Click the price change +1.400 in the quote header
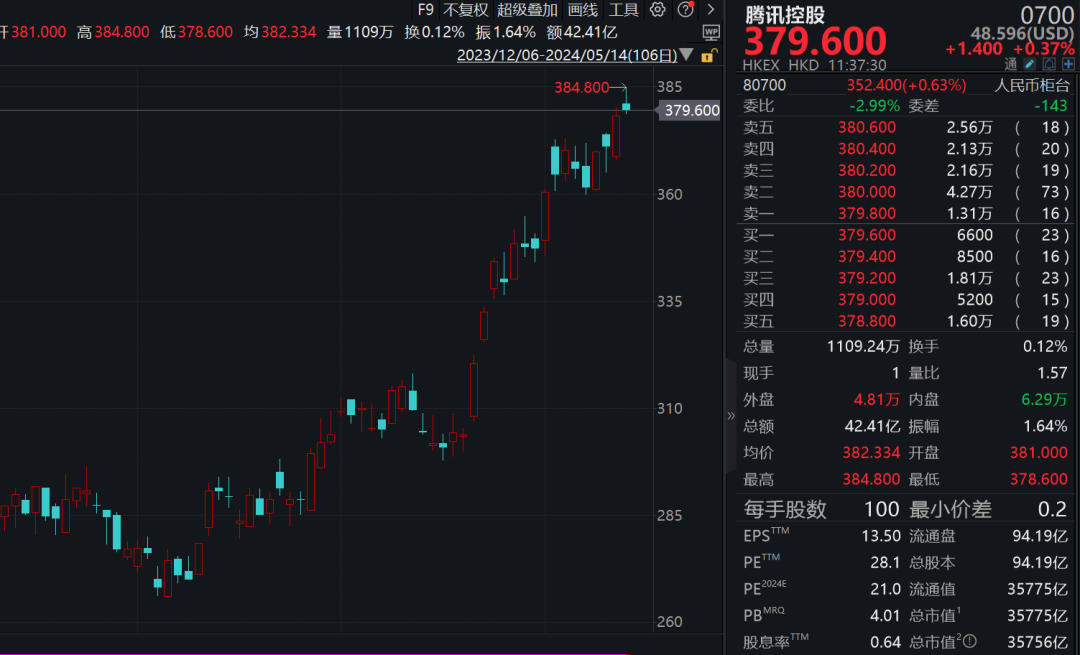The image size is (1080, 655). tap(973, 49)
